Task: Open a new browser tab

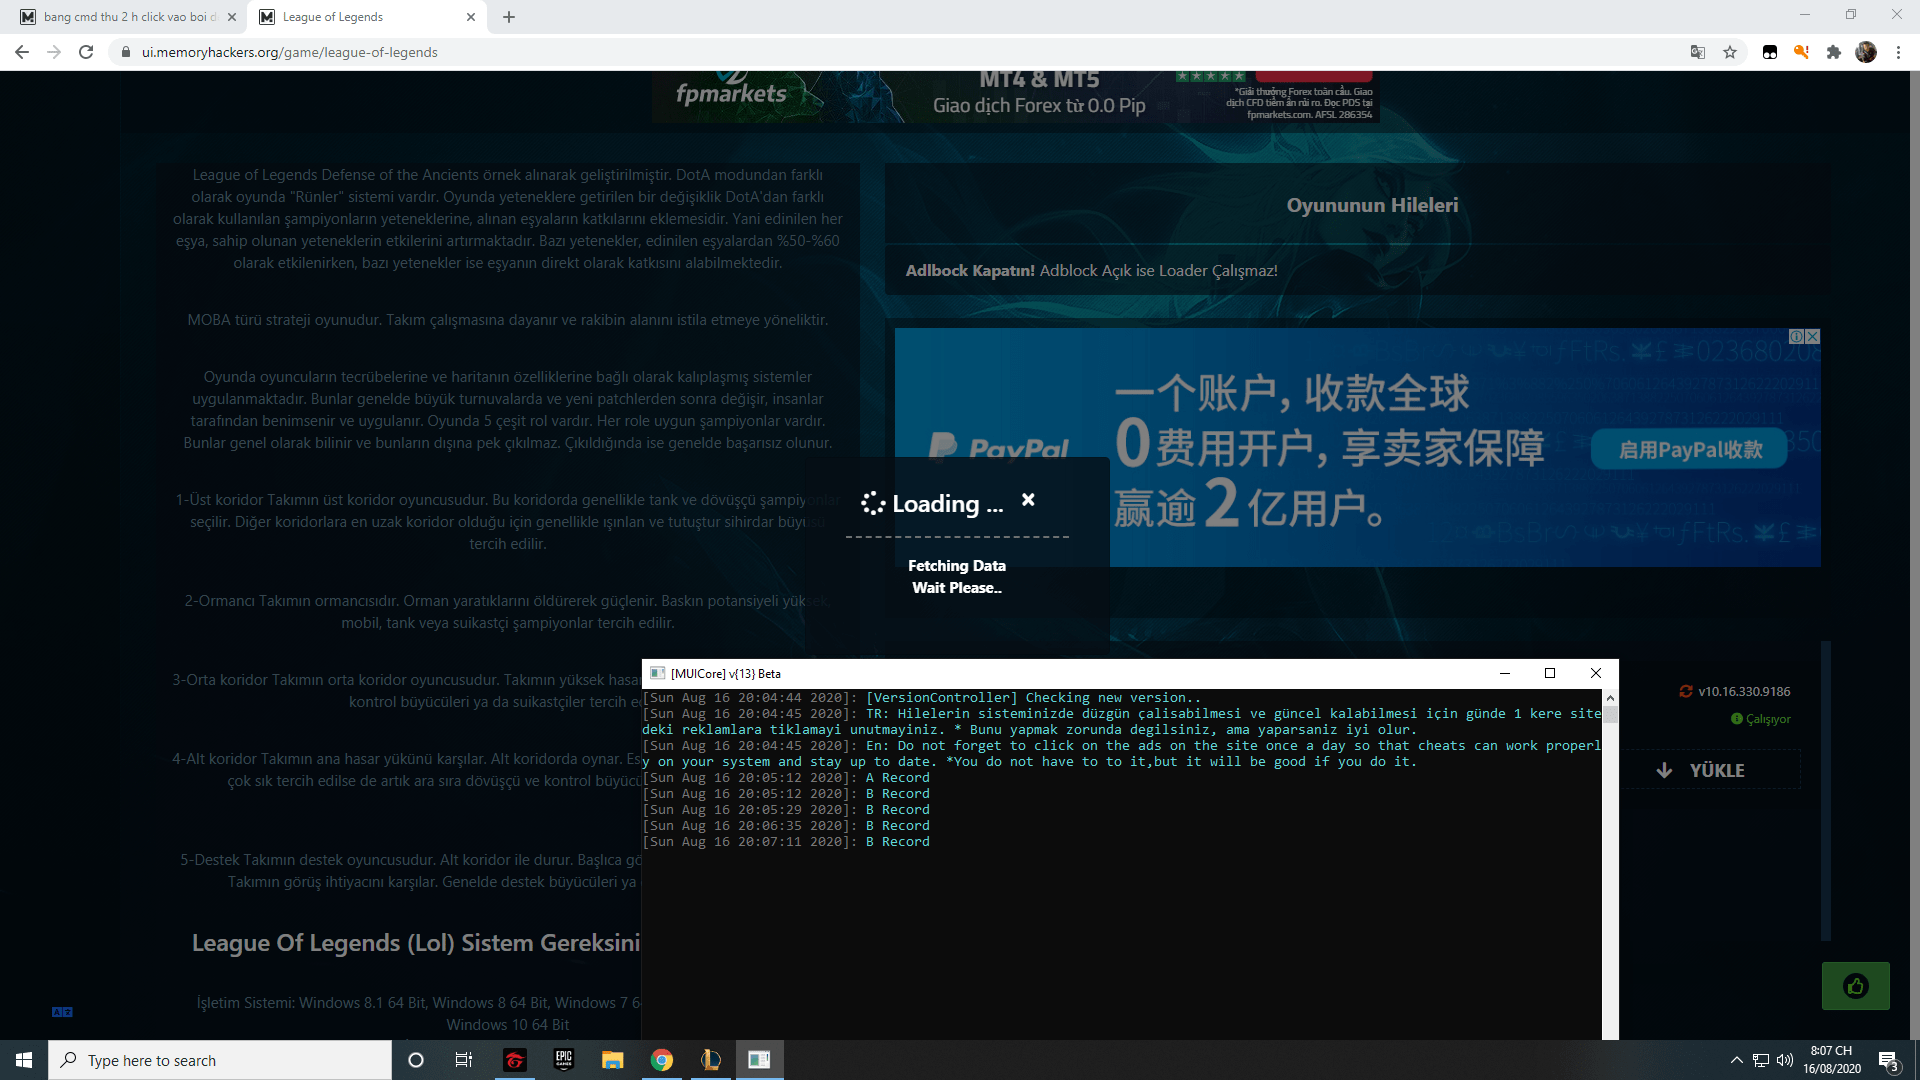Action: 509,17
